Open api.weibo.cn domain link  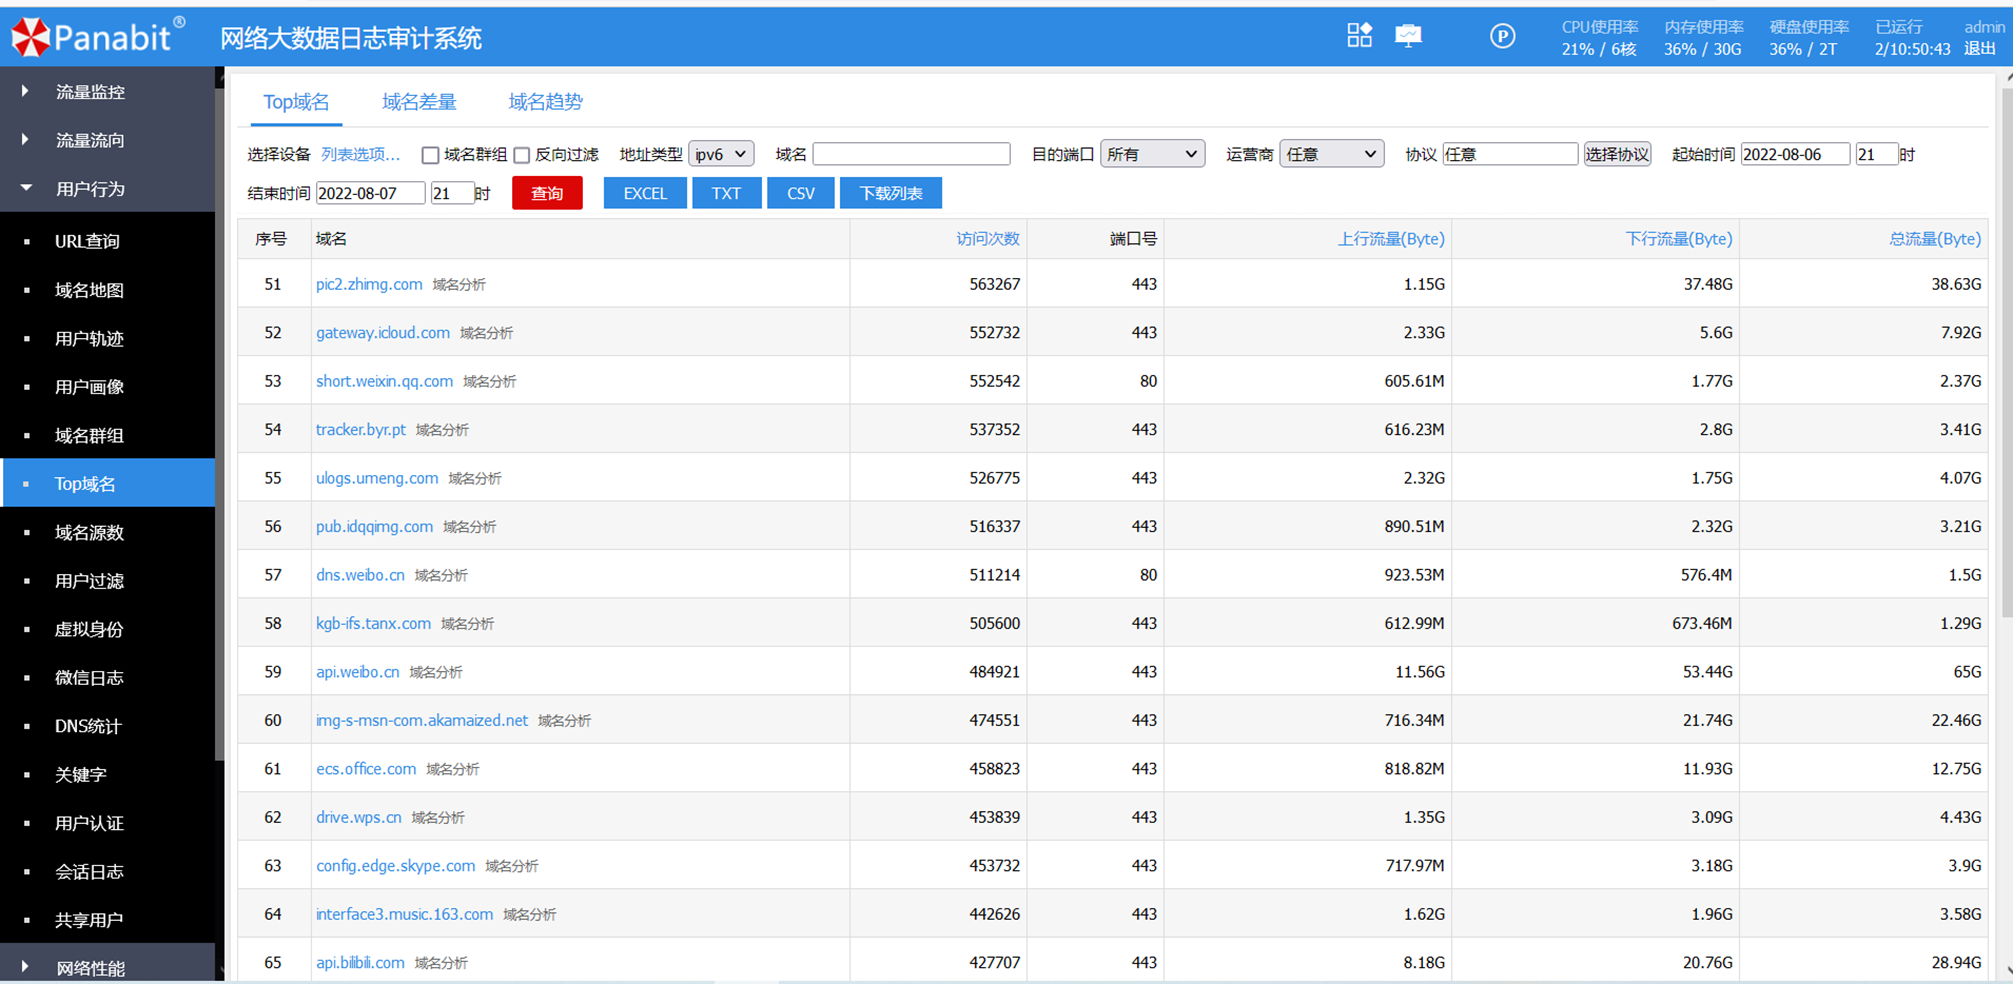357,672
